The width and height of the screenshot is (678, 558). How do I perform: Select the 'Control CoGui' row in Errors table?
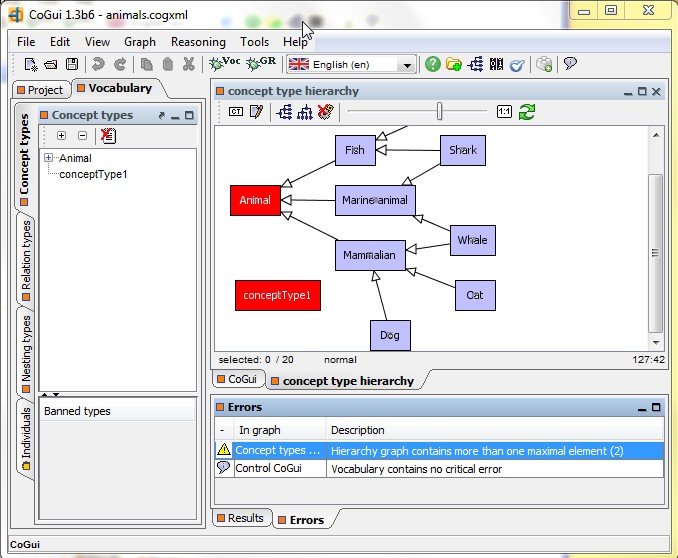pyautogui.click(x=439, y=469)
